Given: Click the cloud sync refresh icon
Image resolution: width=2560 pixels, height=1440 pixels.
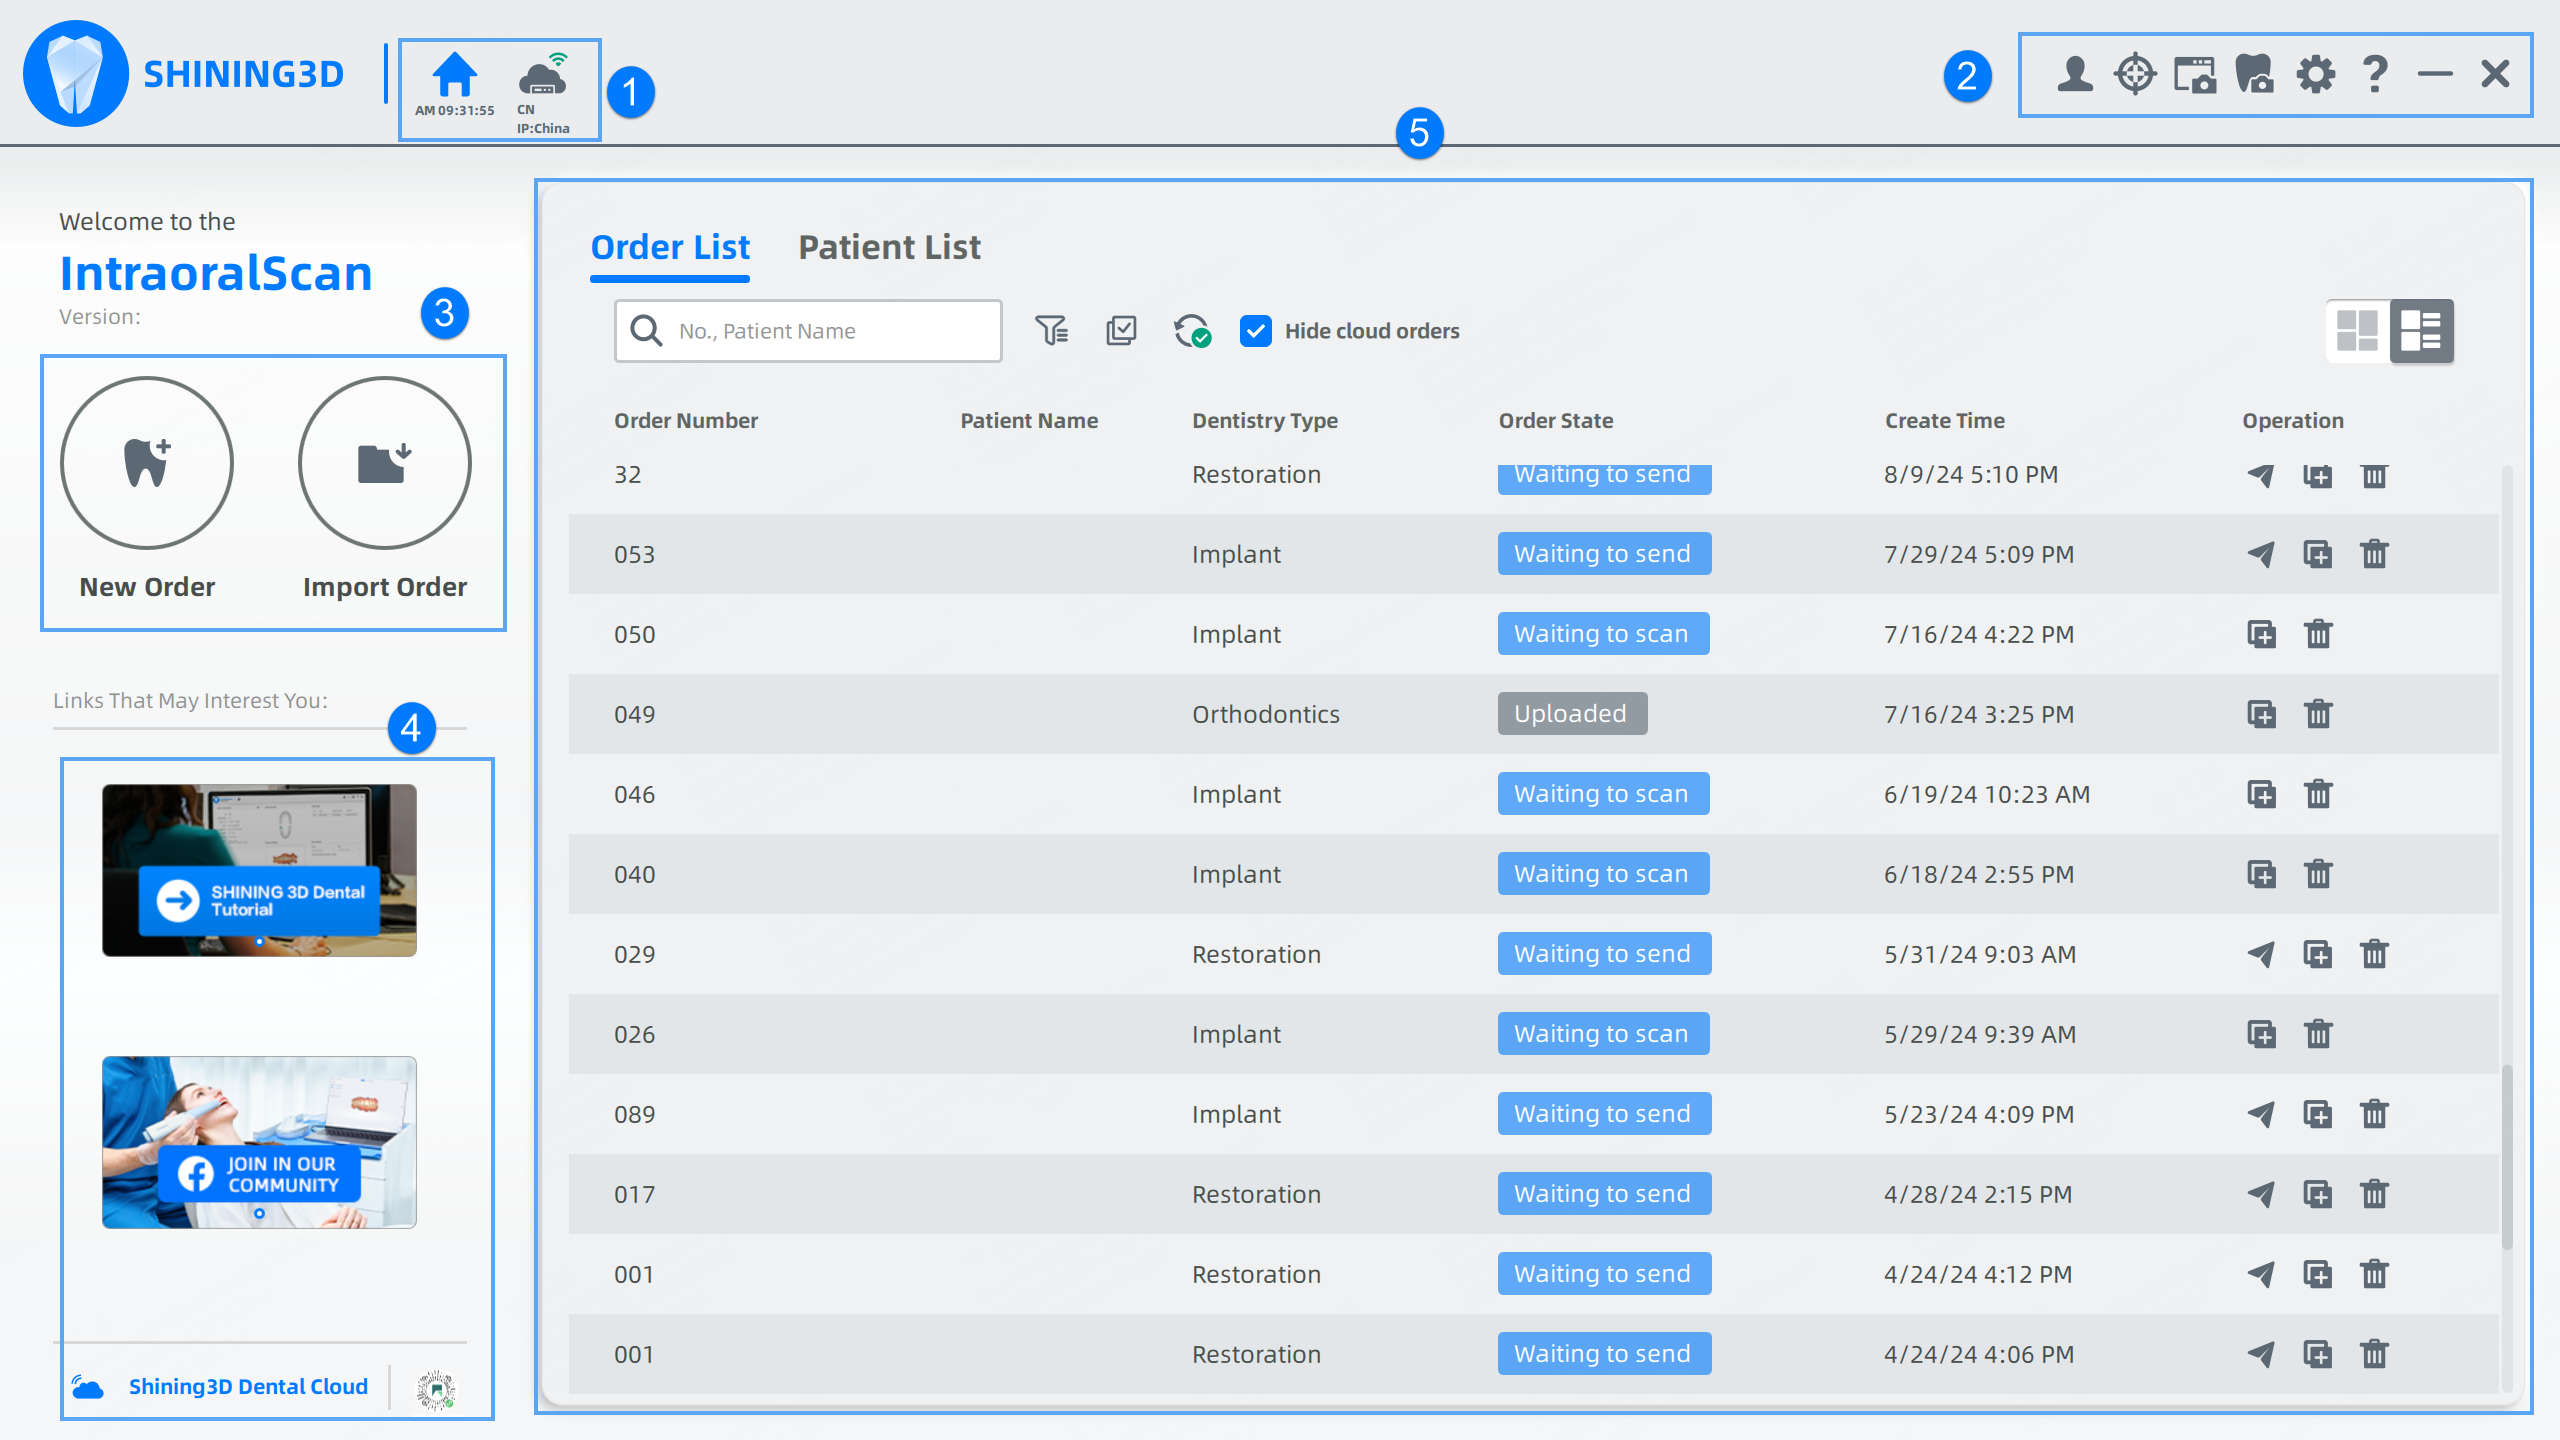Looking at the screenshot, I should pyautogui.click(x=1191, y=331).
